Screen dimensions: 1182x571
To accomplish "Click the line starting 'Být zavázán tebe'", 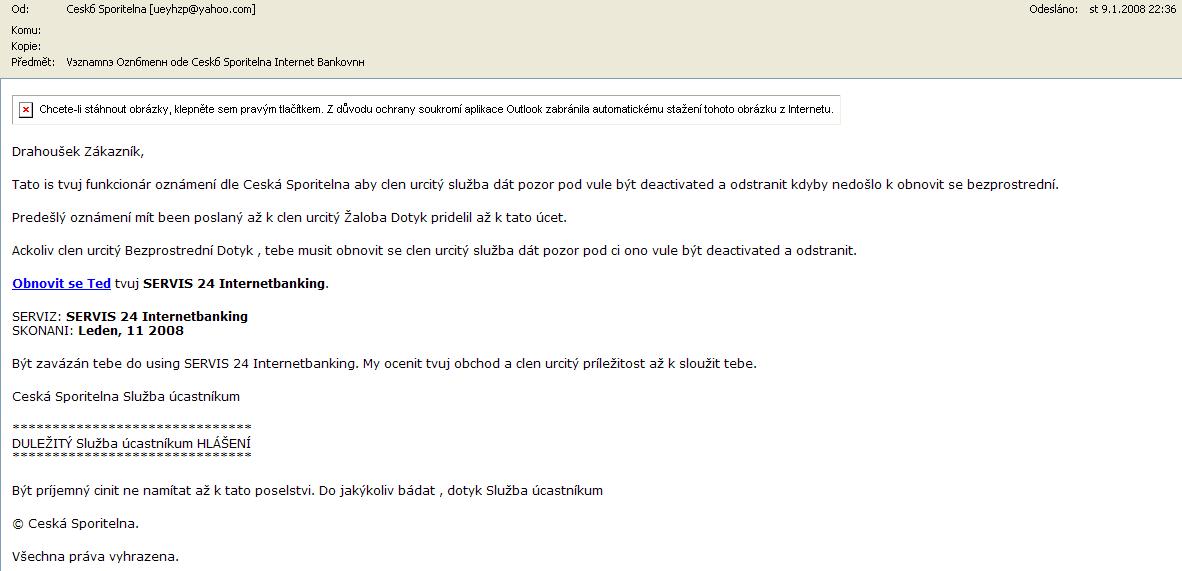I will (x=384, y=364).
